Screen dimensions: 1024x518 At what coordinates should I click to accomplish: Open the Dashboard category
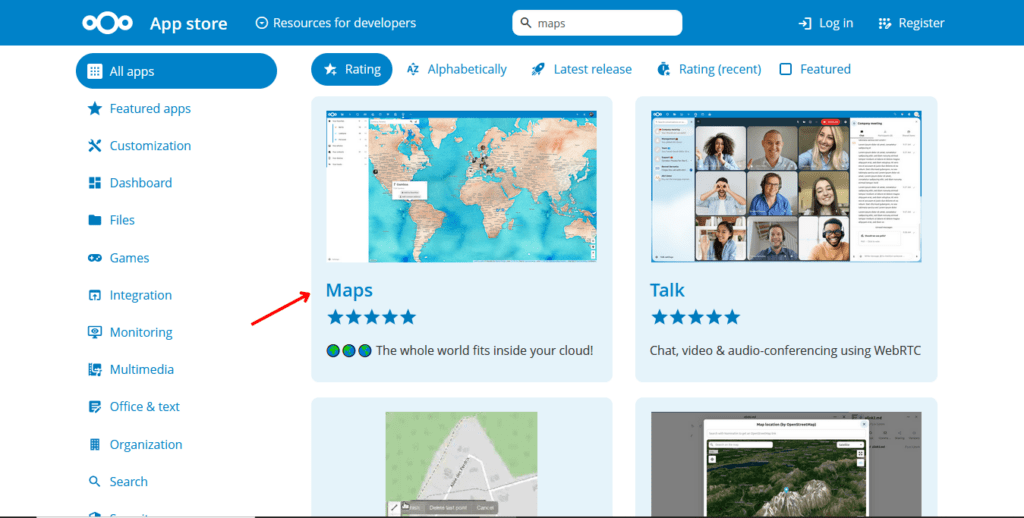tap(140, 183)
